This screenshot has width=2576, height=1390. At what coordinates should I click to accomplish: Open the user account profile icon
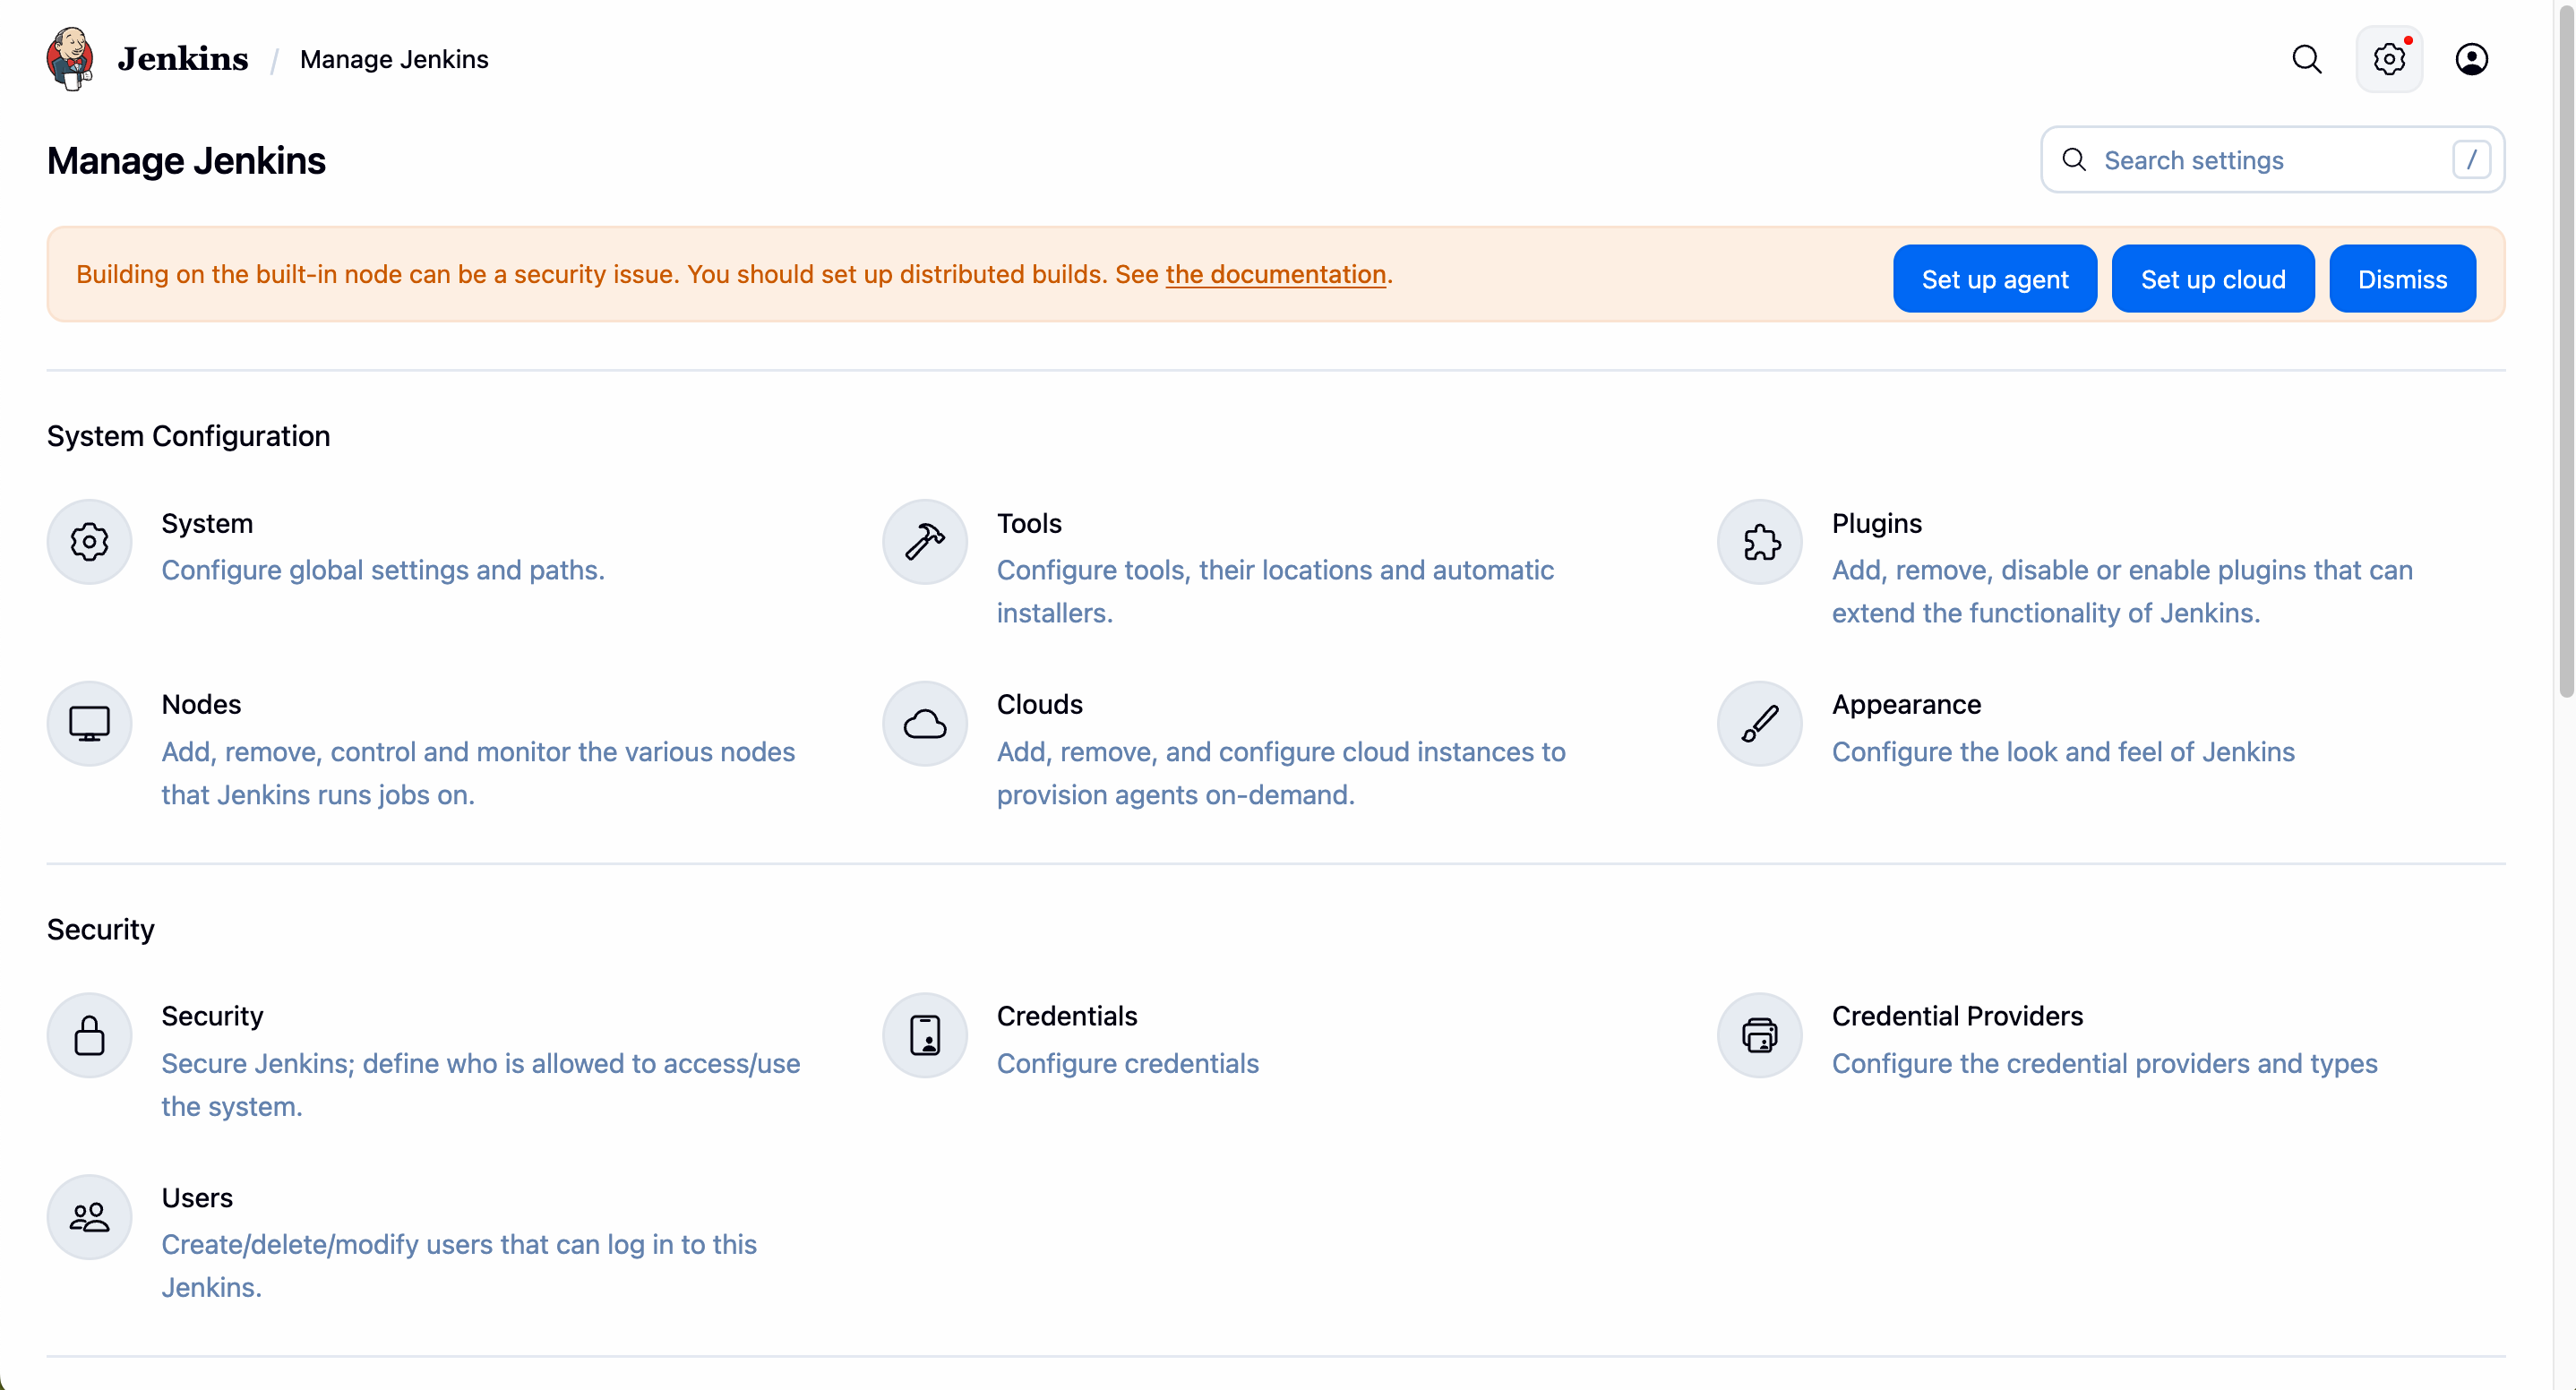click(x=2470, y=59)
